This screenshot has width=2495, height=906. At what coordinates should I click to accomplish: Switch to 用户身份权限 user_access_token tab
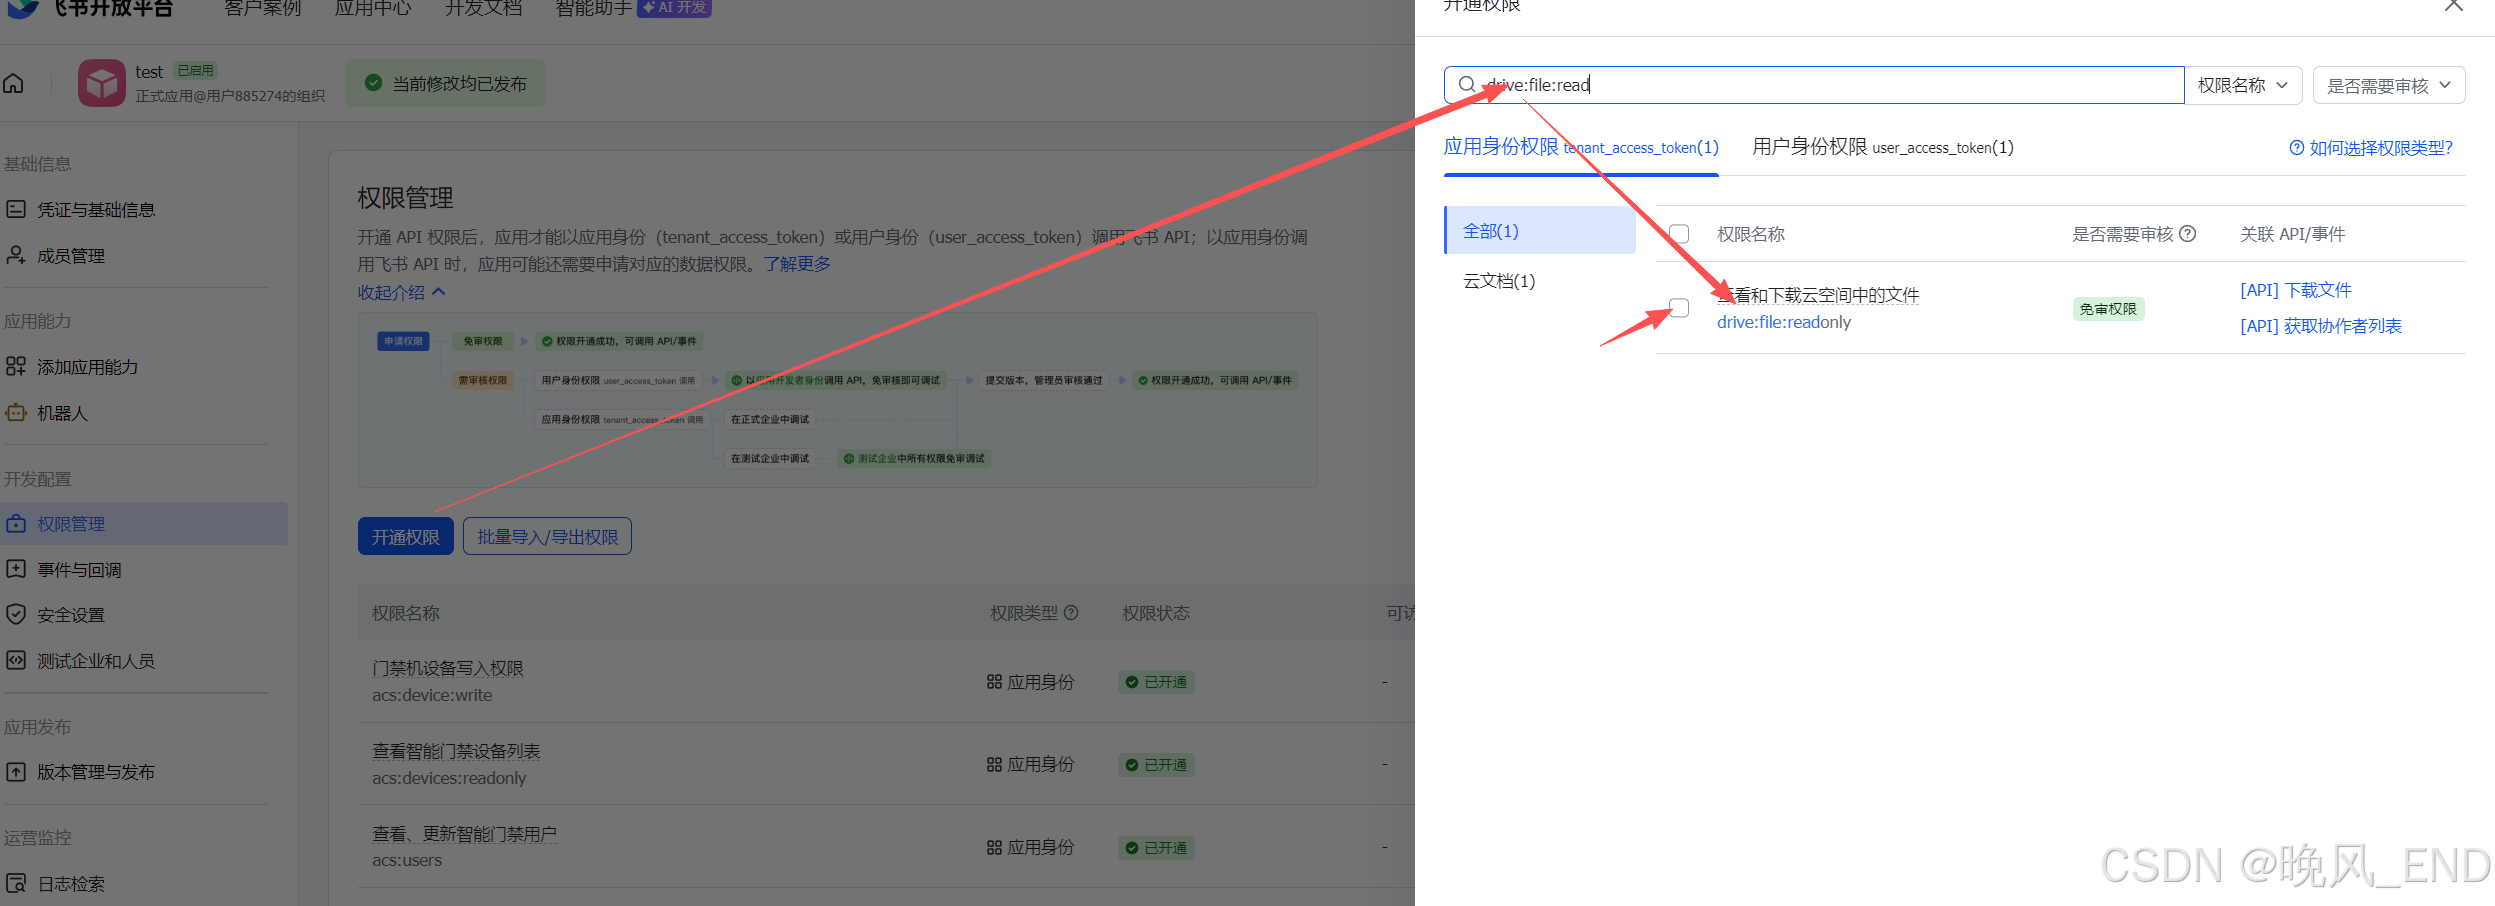click(x=1882, y=148)
